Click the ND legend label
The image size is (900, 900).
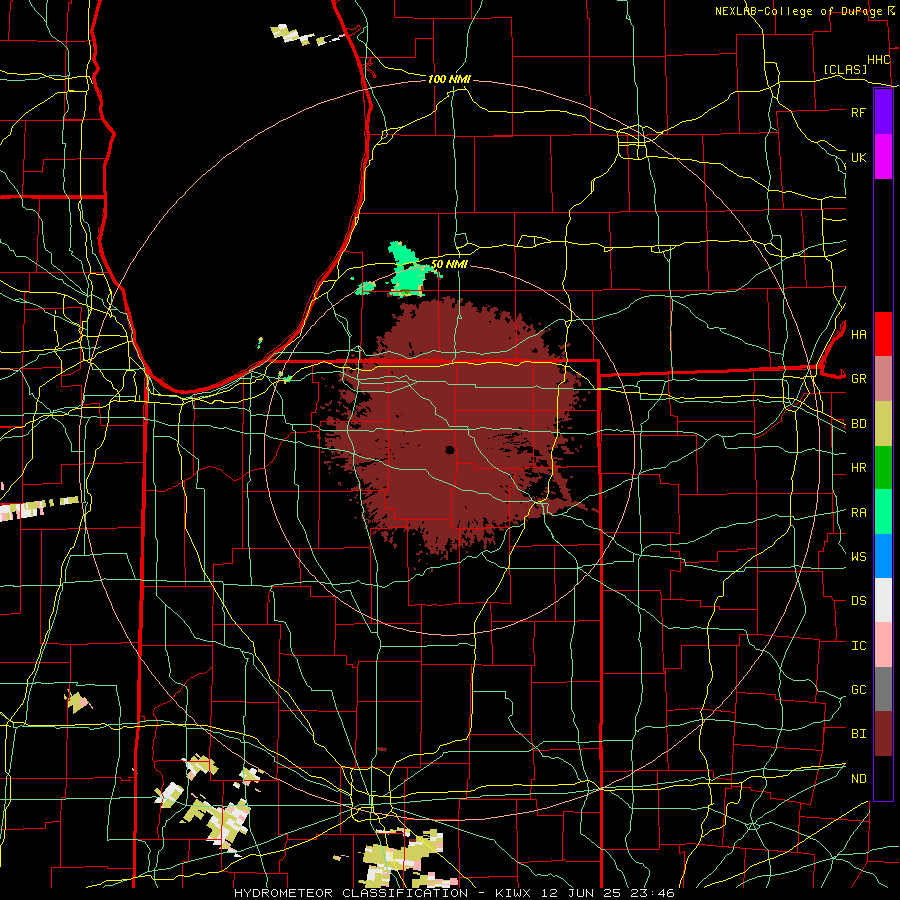click(x=858, y=778)
